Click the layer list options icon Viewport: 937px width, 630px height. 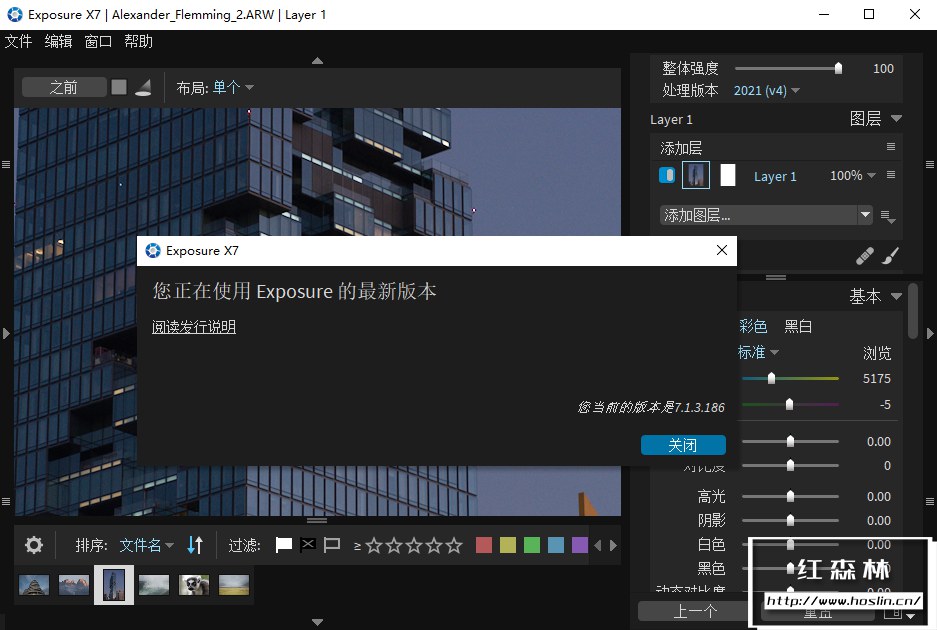(x=887, y=216)
